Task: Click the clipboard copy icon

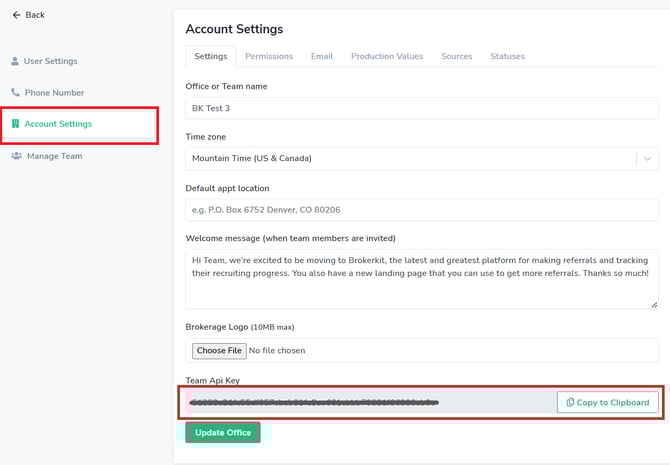Action: [570, 402]
